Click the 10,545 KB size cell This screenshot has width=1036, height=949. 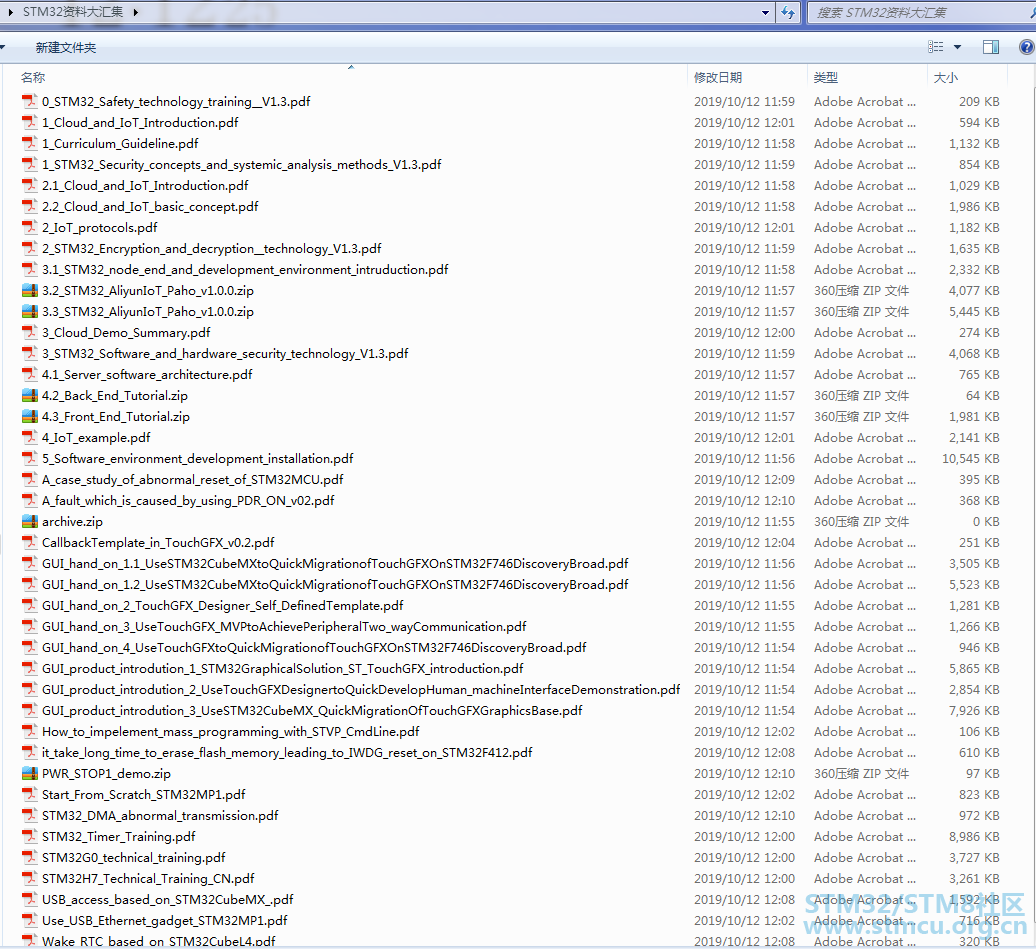coord(971,459)
